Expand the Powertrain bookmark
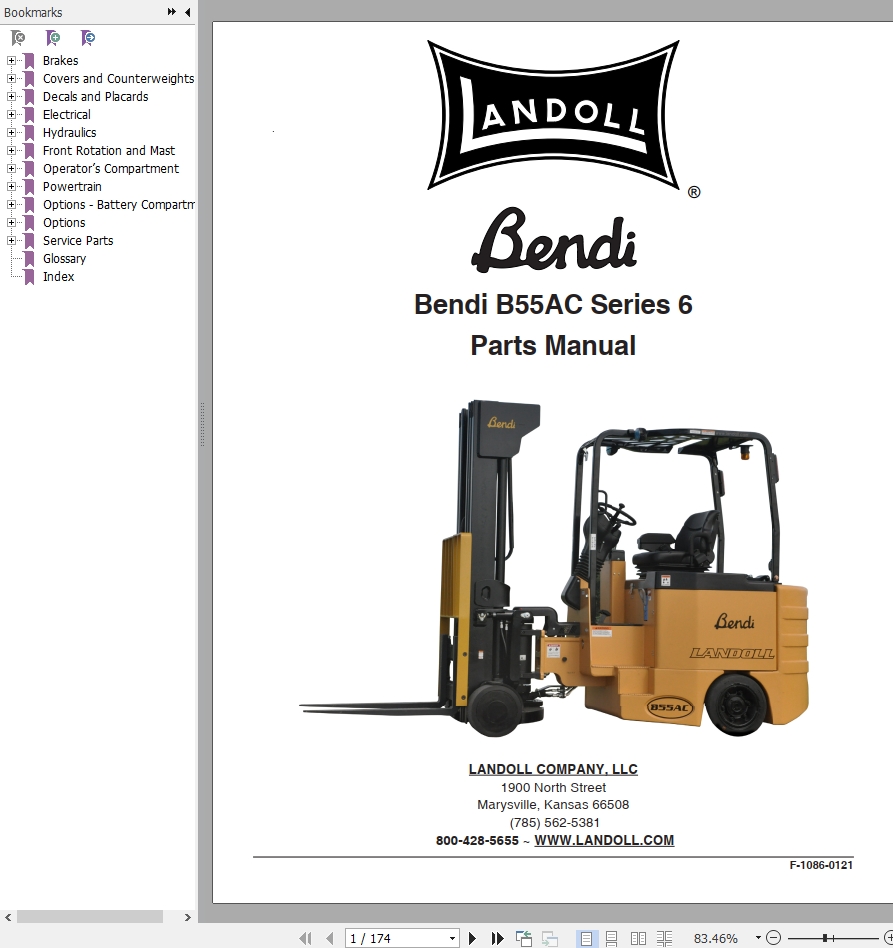This screenshot has width=893, height=948. (x=11, y=187)
